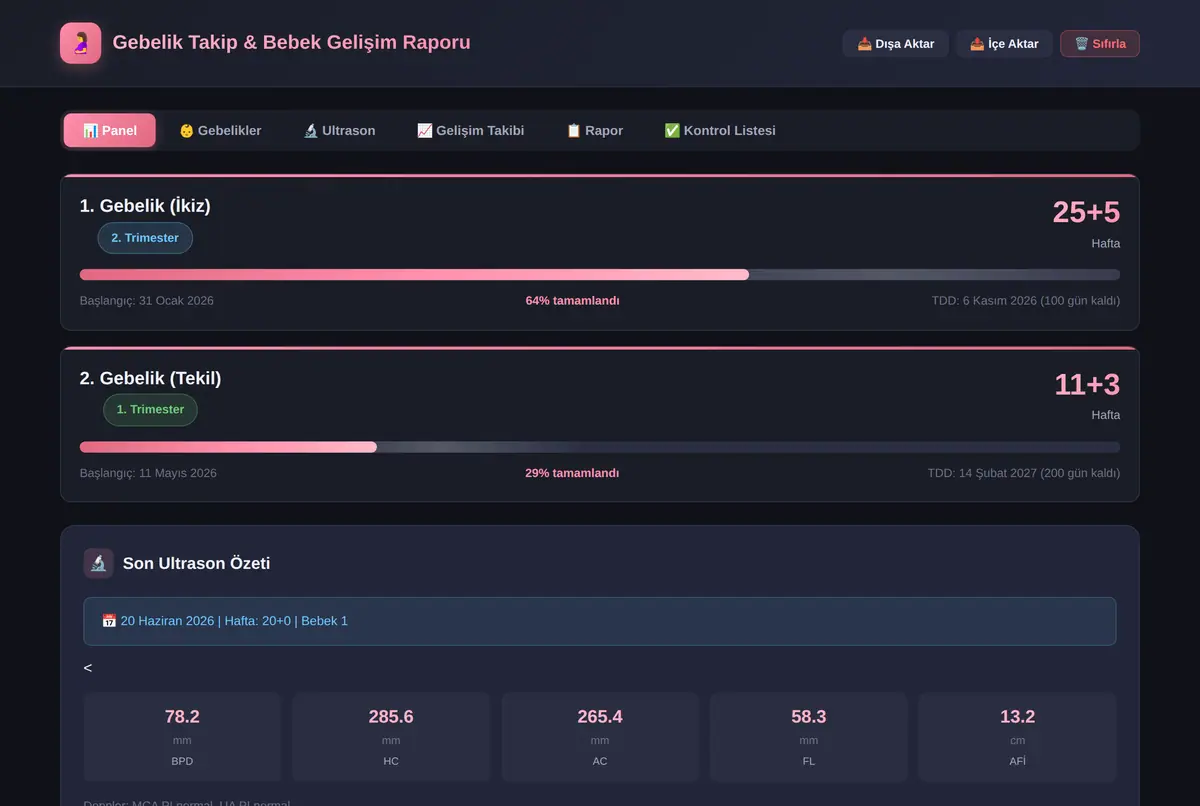Select the AFİ 13.2 measurement card
The width and height of the screenshot is (1200, 806).
pyautogui.click(x=1018, y=737)
